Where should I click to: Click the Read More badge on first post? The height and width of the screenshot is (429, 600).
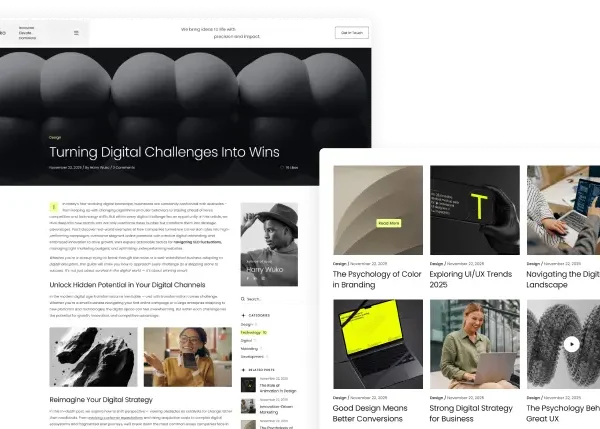388,223
